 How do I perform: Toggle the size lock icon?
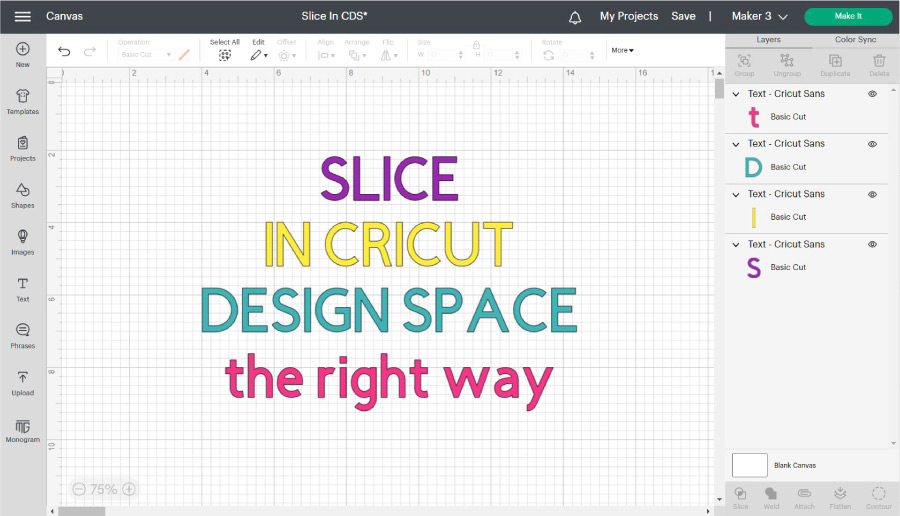click(476, 44)
